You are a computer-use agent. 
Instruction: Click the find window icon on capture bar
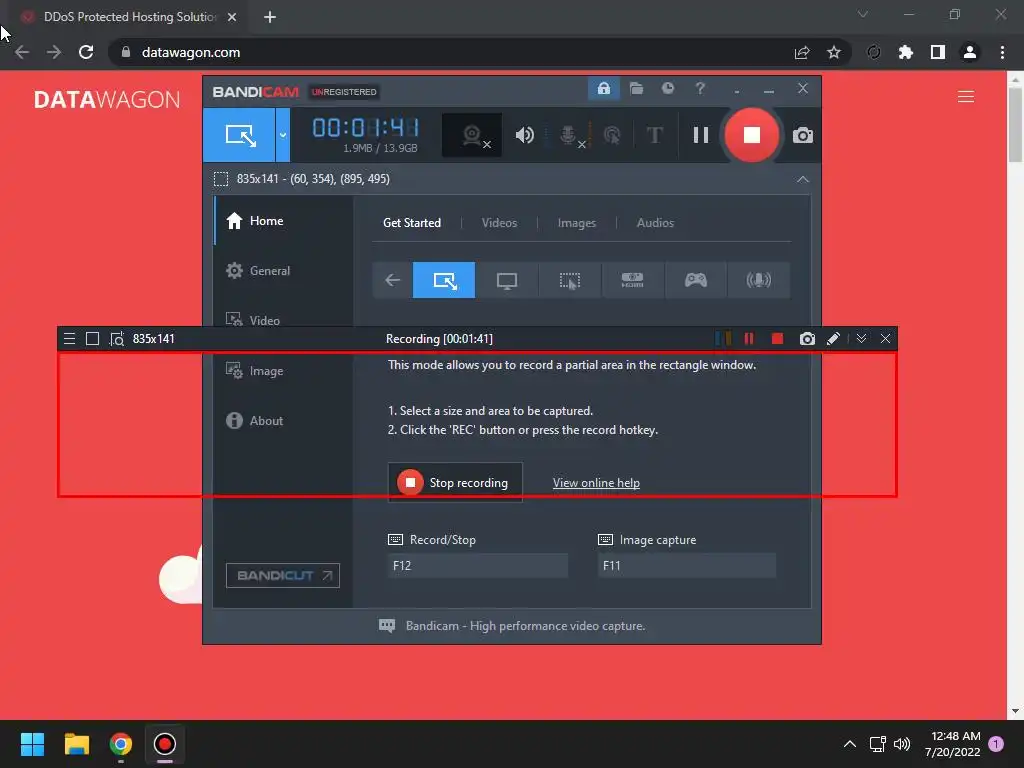(117, 339)
